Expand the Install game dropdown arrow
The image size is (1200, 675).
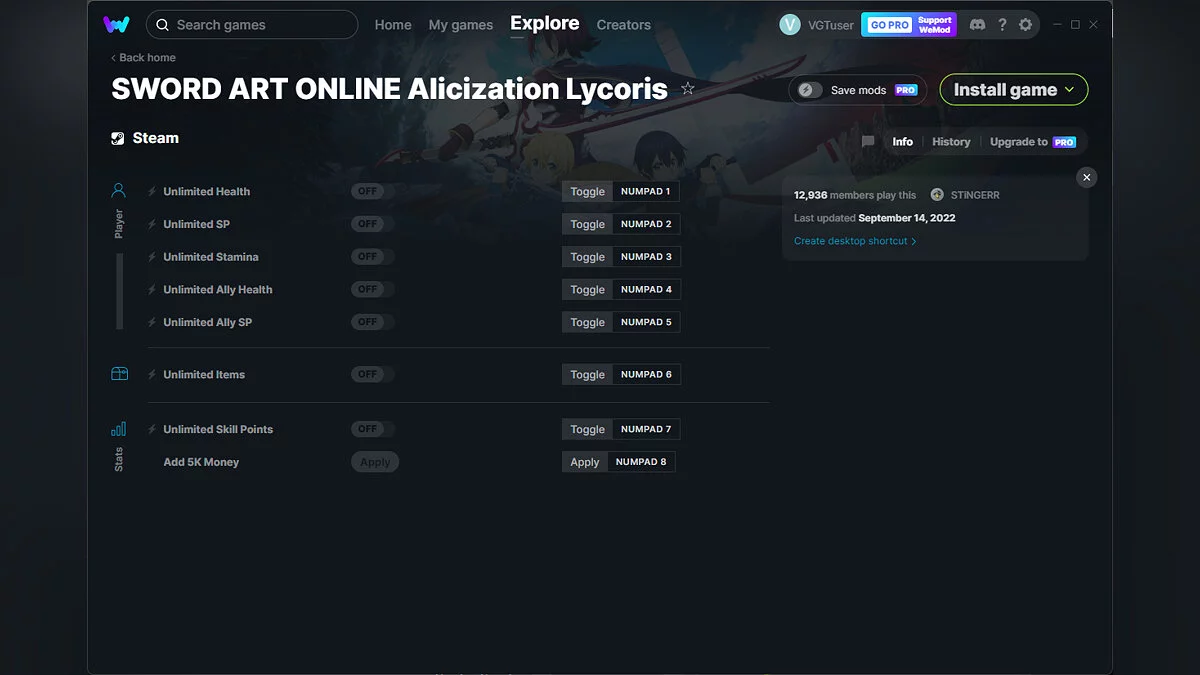(x=1069, y=90)
